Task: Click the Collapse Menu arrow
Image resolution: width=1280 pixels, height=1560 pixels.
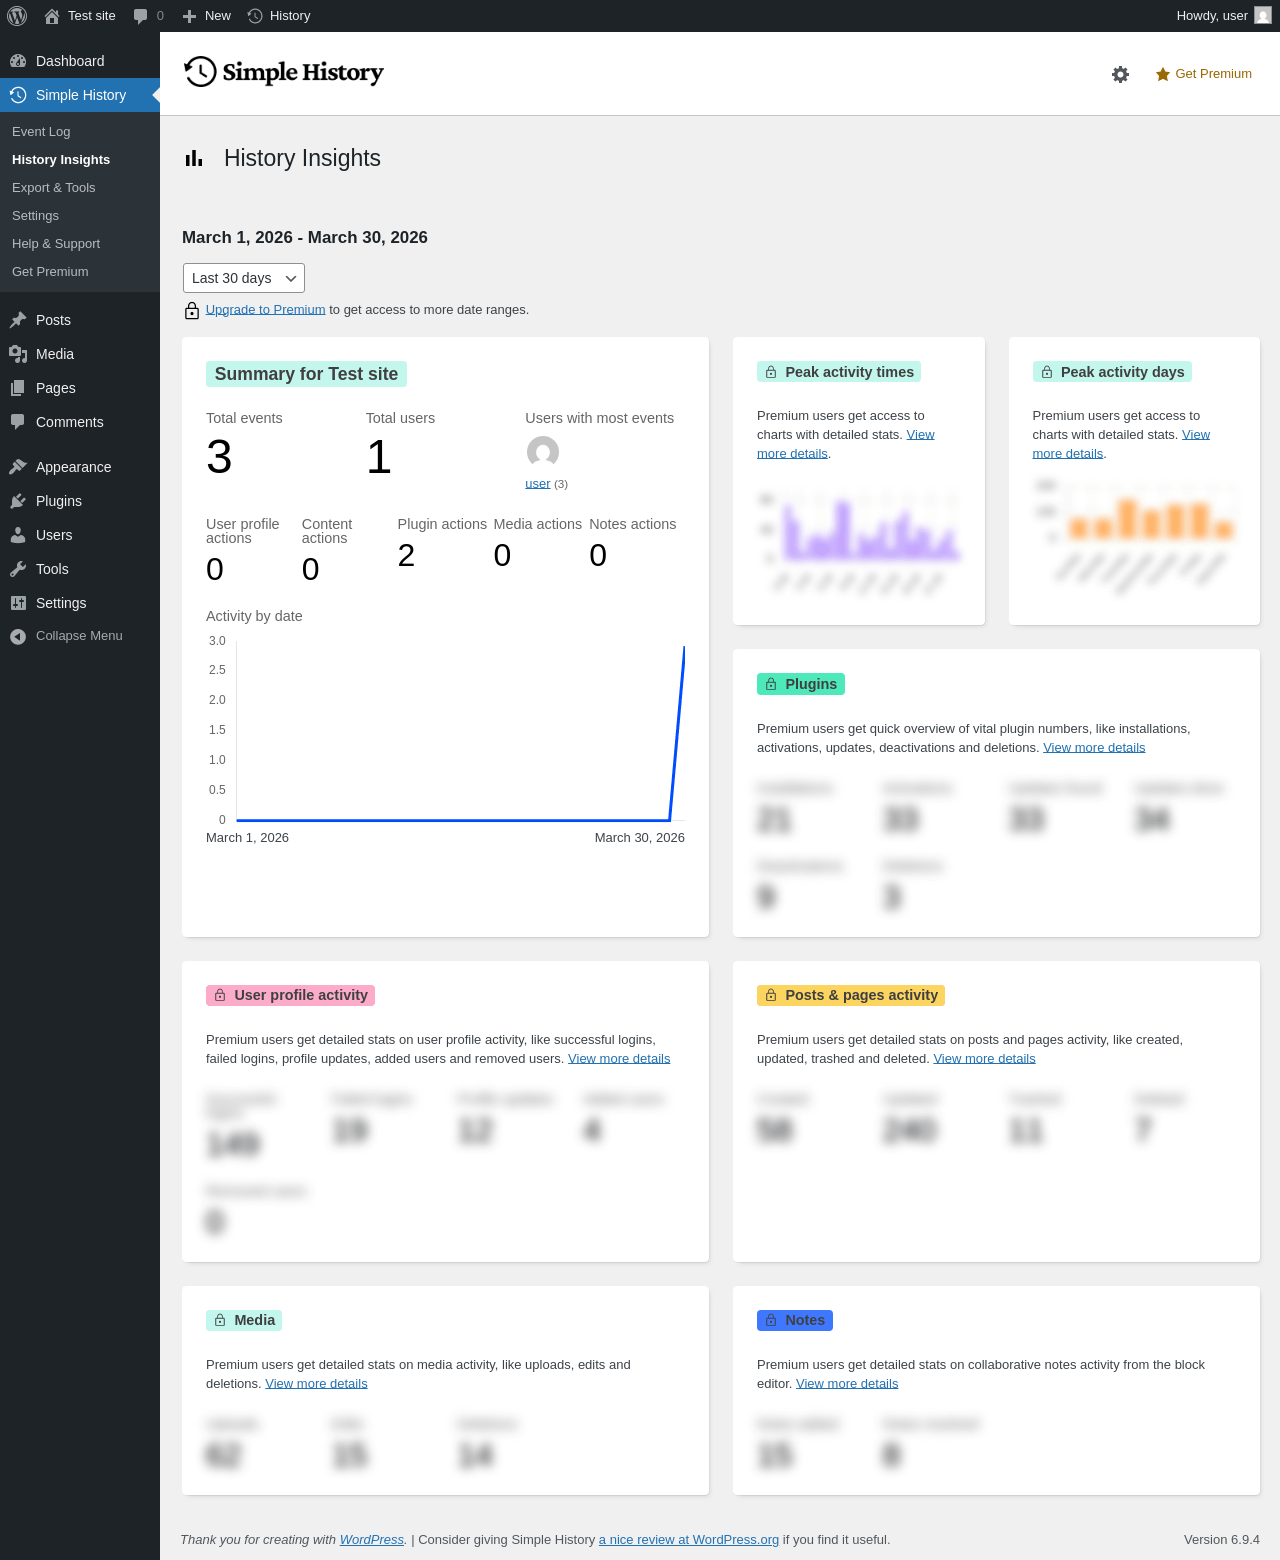Action: pos(18,636)
